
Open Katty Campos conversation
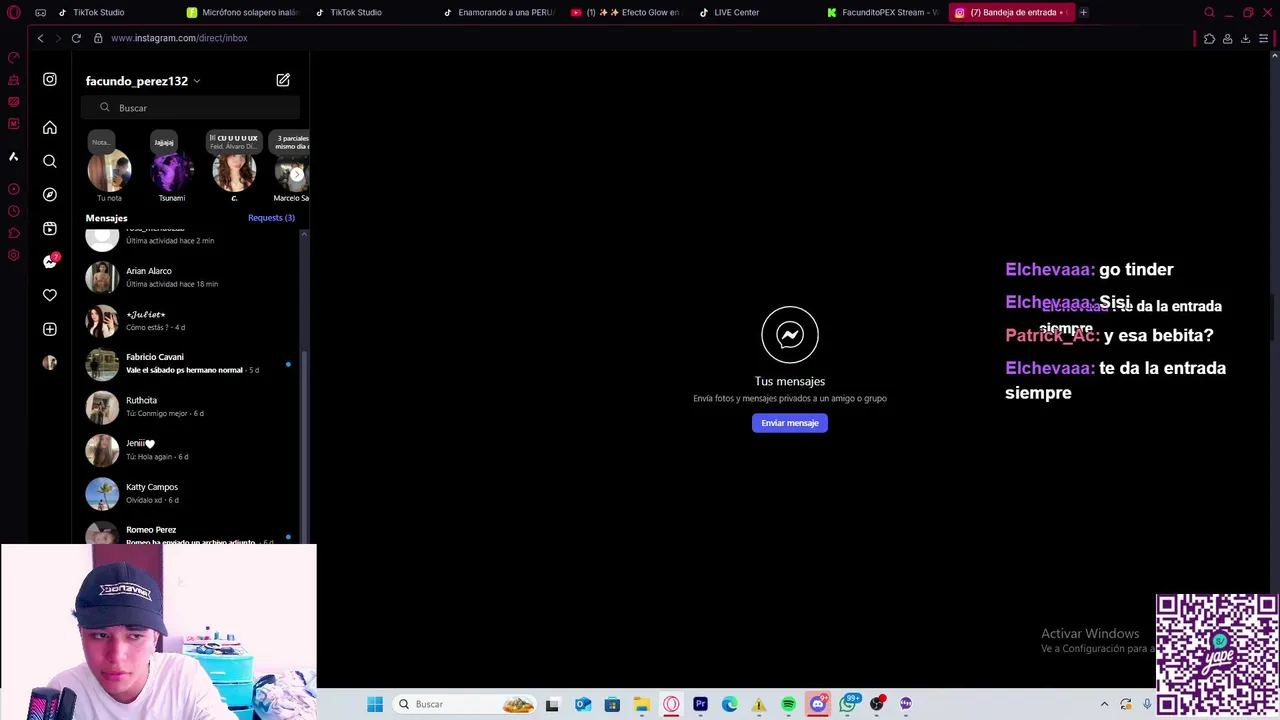[192, 493]
